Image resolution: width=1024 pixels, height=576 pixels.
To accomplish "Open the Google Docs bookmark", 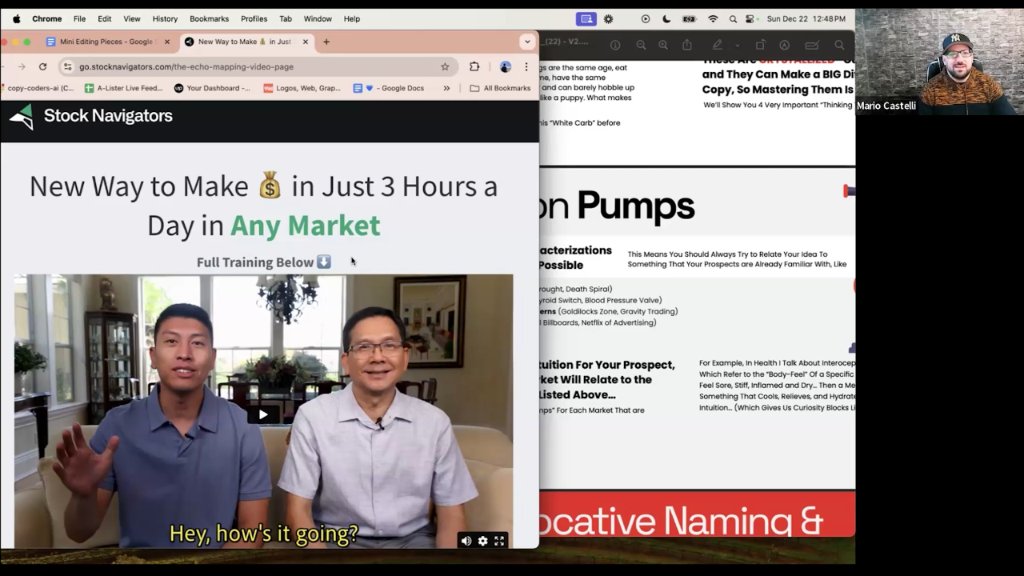I will [389, 88].
